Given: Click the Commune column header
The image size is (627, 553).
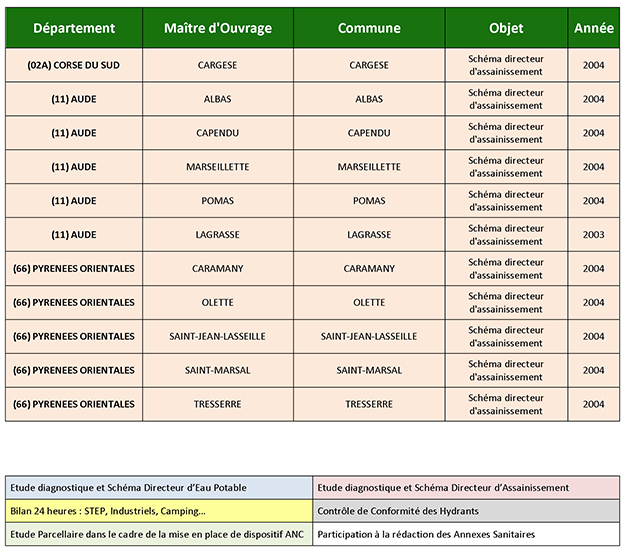Looking at the screenshot, I should [369, 28].
